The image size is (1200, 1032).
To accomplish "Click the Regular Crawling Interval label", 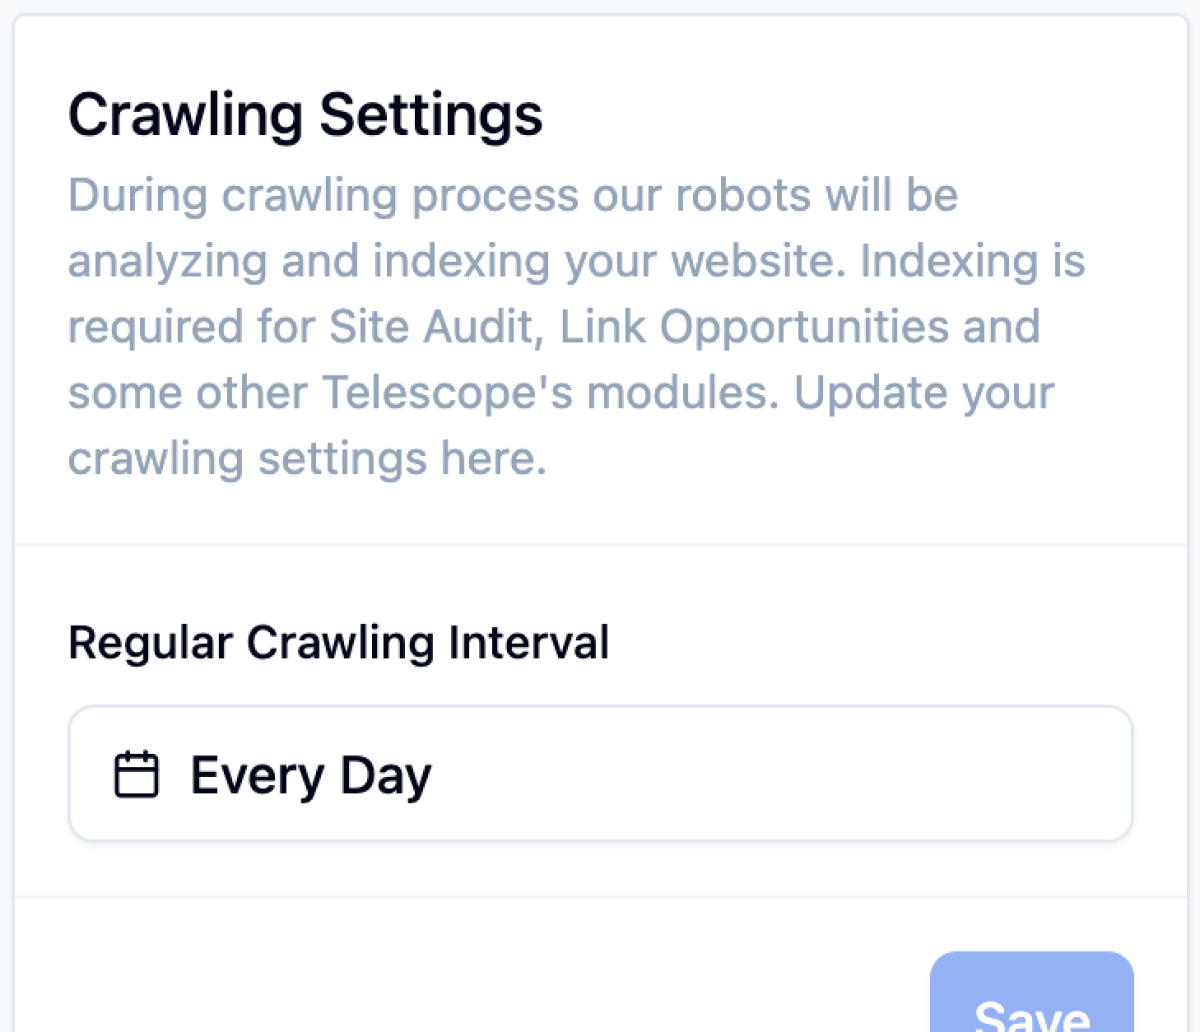I will pos(338,642).
